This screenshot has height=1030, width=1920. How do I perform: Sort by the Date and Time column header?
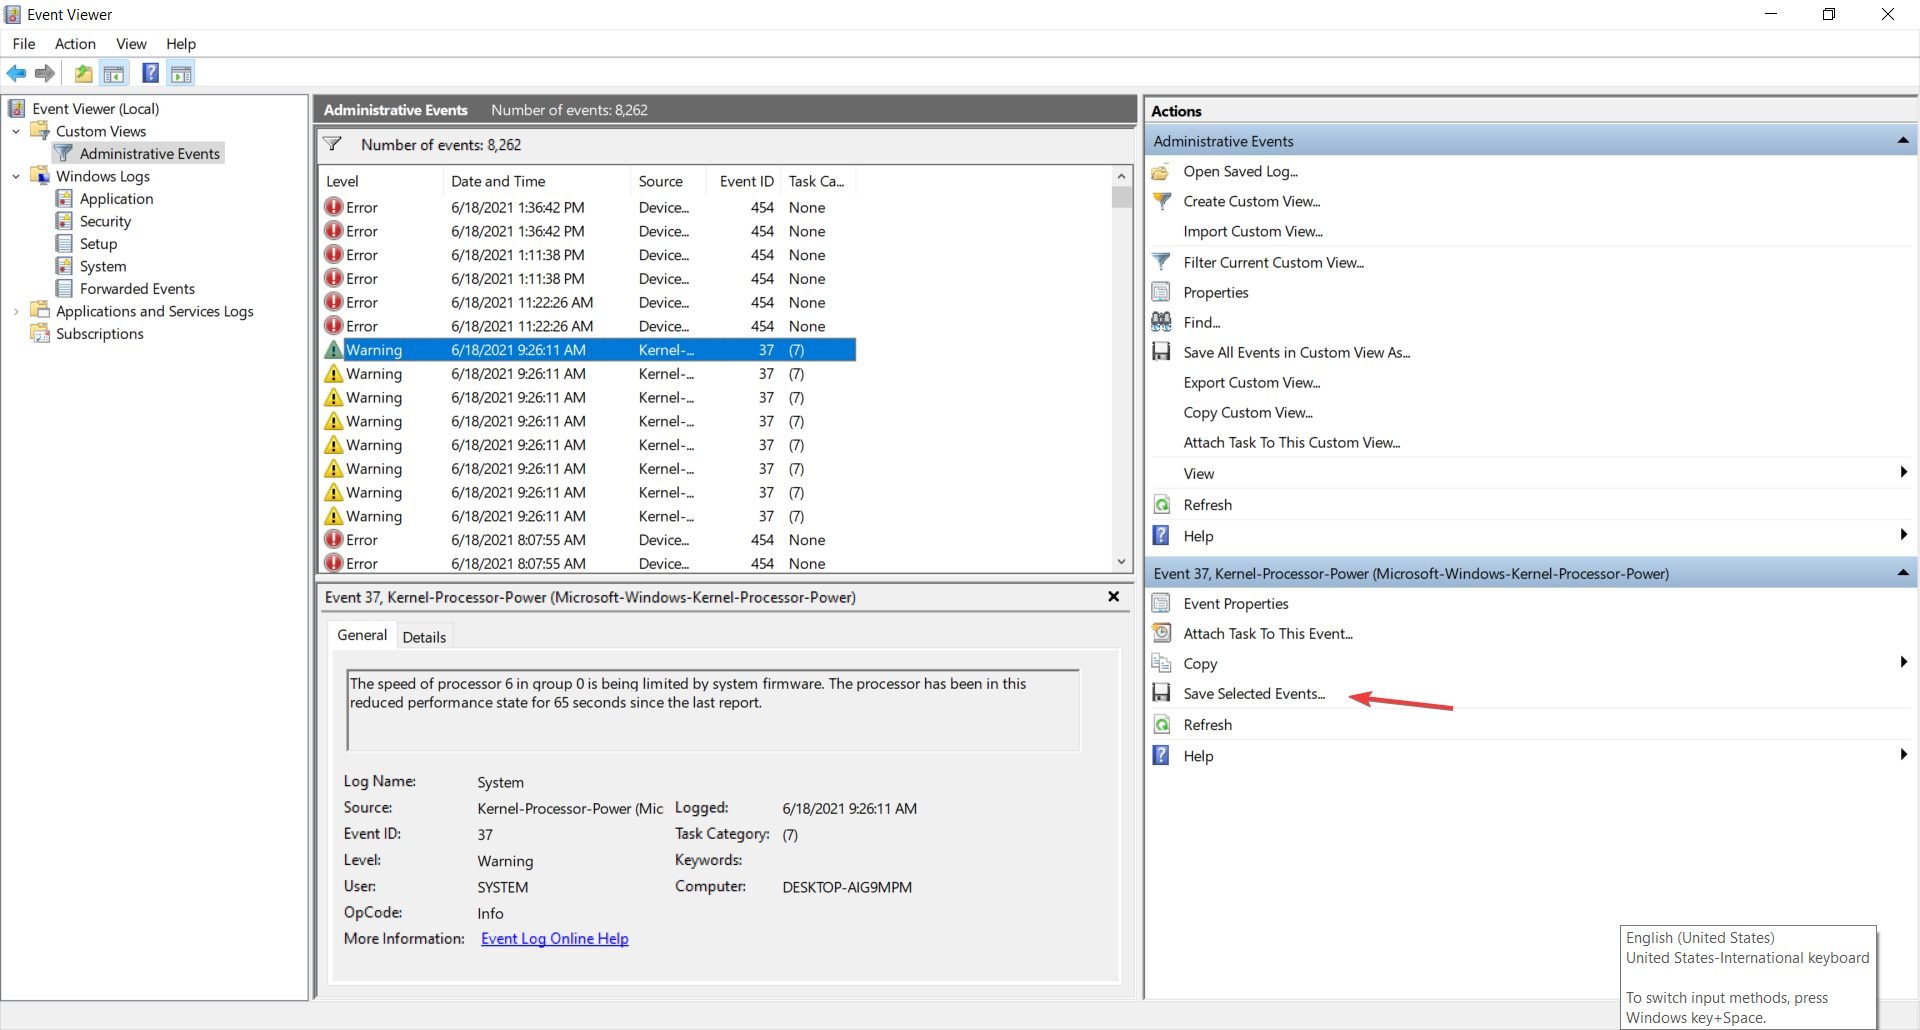tap(536, 181)
